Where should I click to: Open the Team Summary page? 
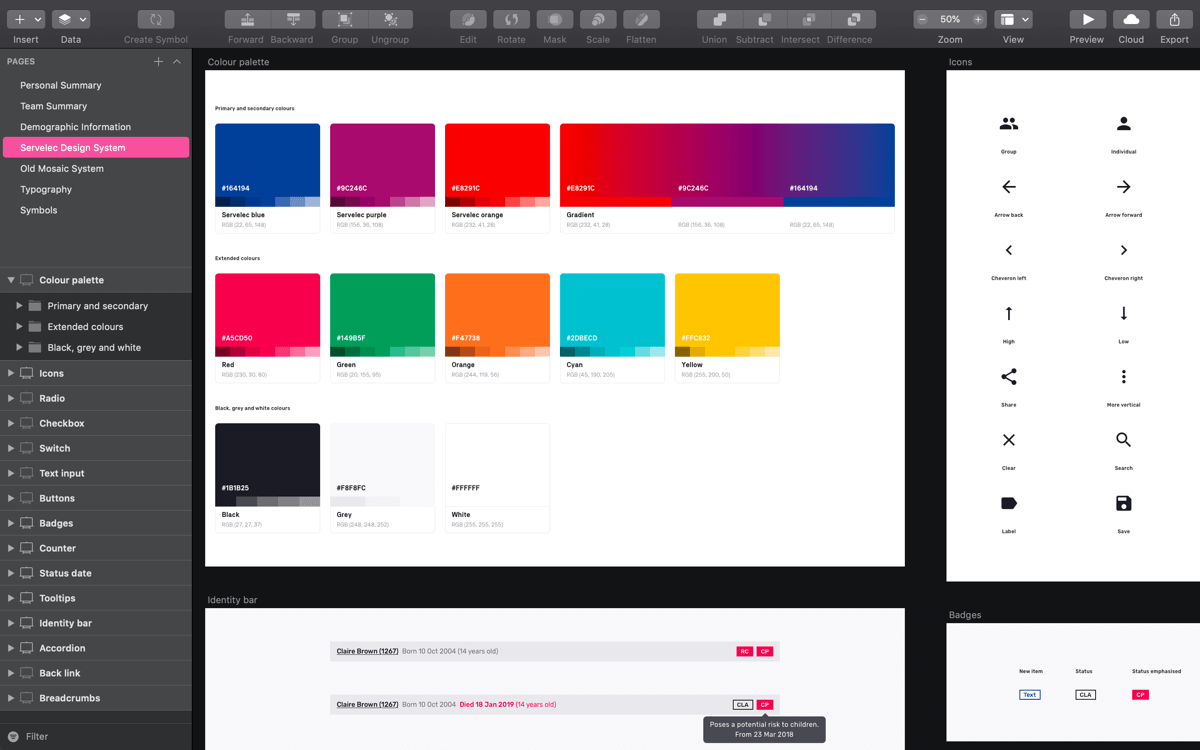coord(96,106)
